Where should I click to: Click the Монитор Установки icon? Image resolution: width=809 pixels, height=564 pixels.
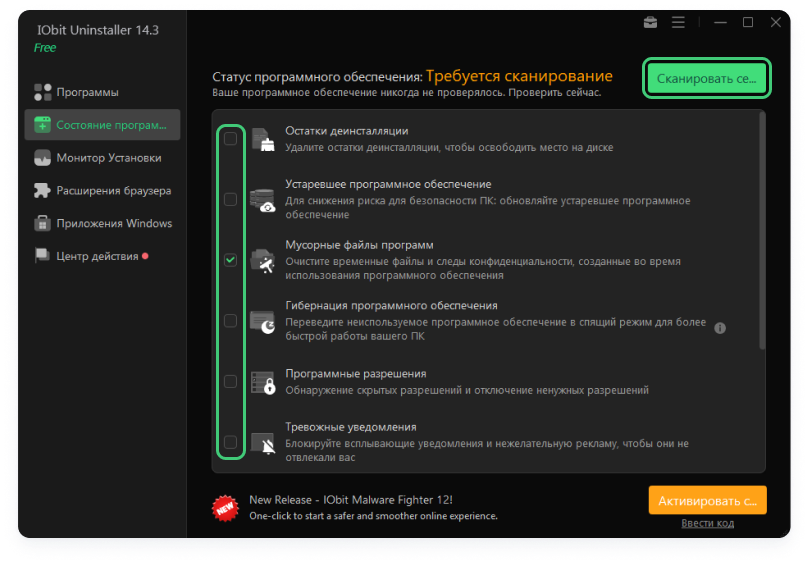[x=42, y=158]
